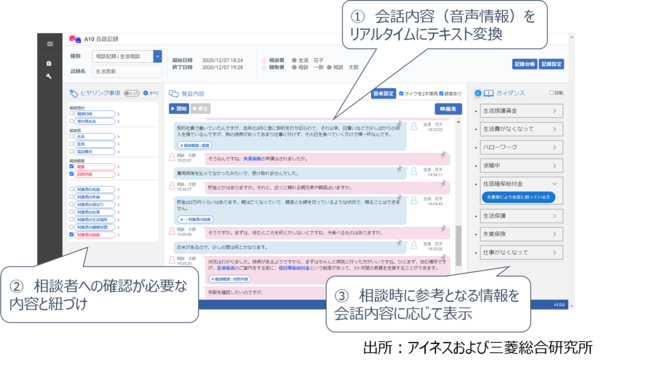Click the blue check すべて icon

pyautogui.click(x=146, y=93)
